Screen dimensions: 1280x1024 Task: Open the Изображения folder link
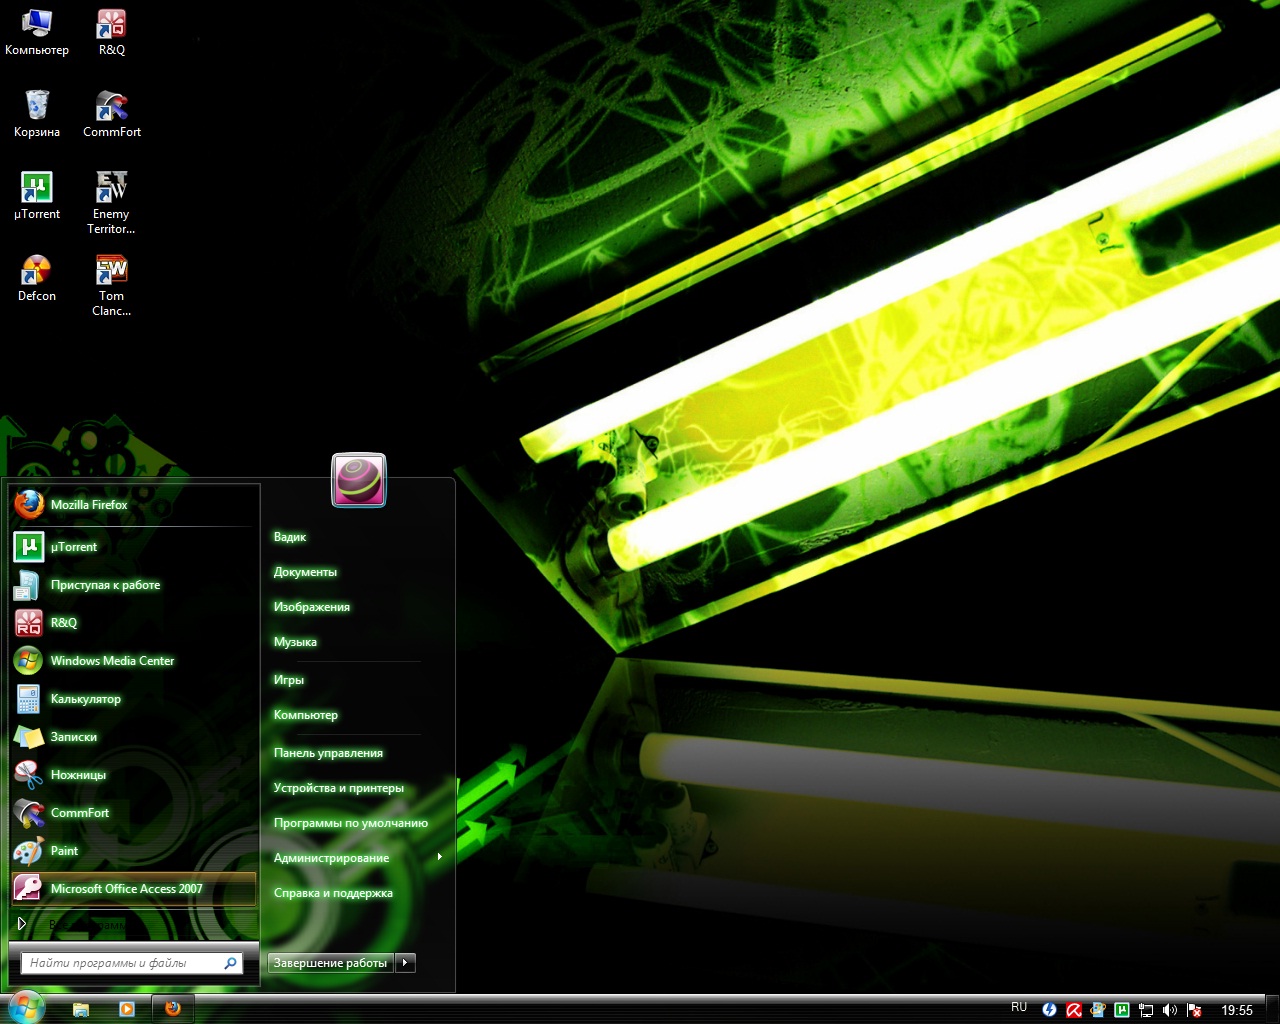click(312, 607)
